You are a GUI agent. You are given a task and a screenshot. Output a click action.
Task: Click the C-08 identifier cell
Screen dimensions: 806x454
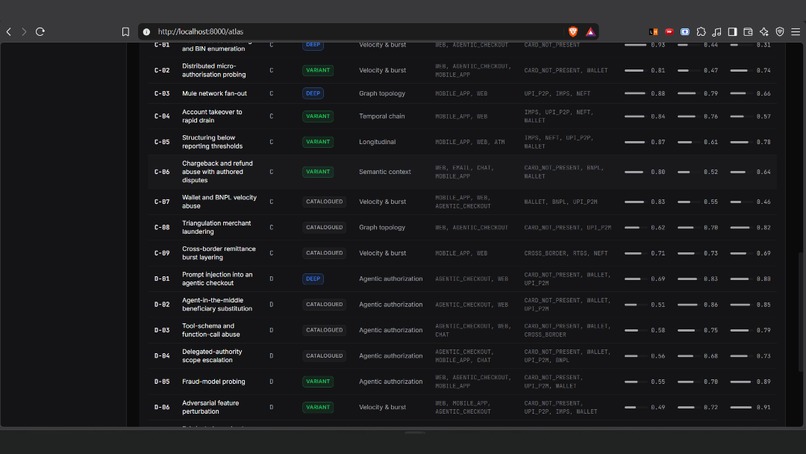point(162,227)
